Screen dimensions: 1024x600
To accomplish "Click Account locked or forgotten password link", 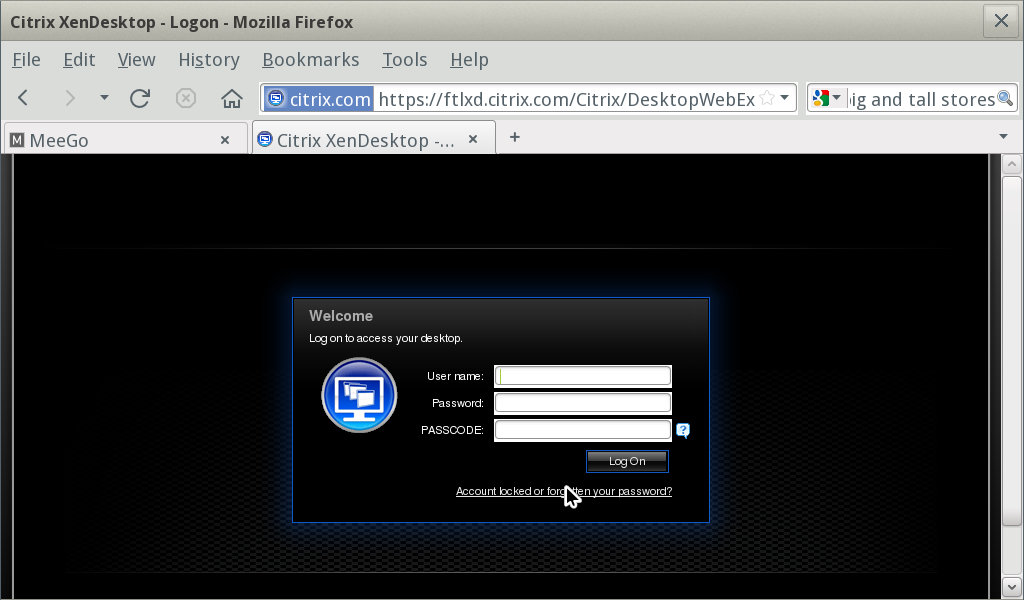I will point(563,492).
